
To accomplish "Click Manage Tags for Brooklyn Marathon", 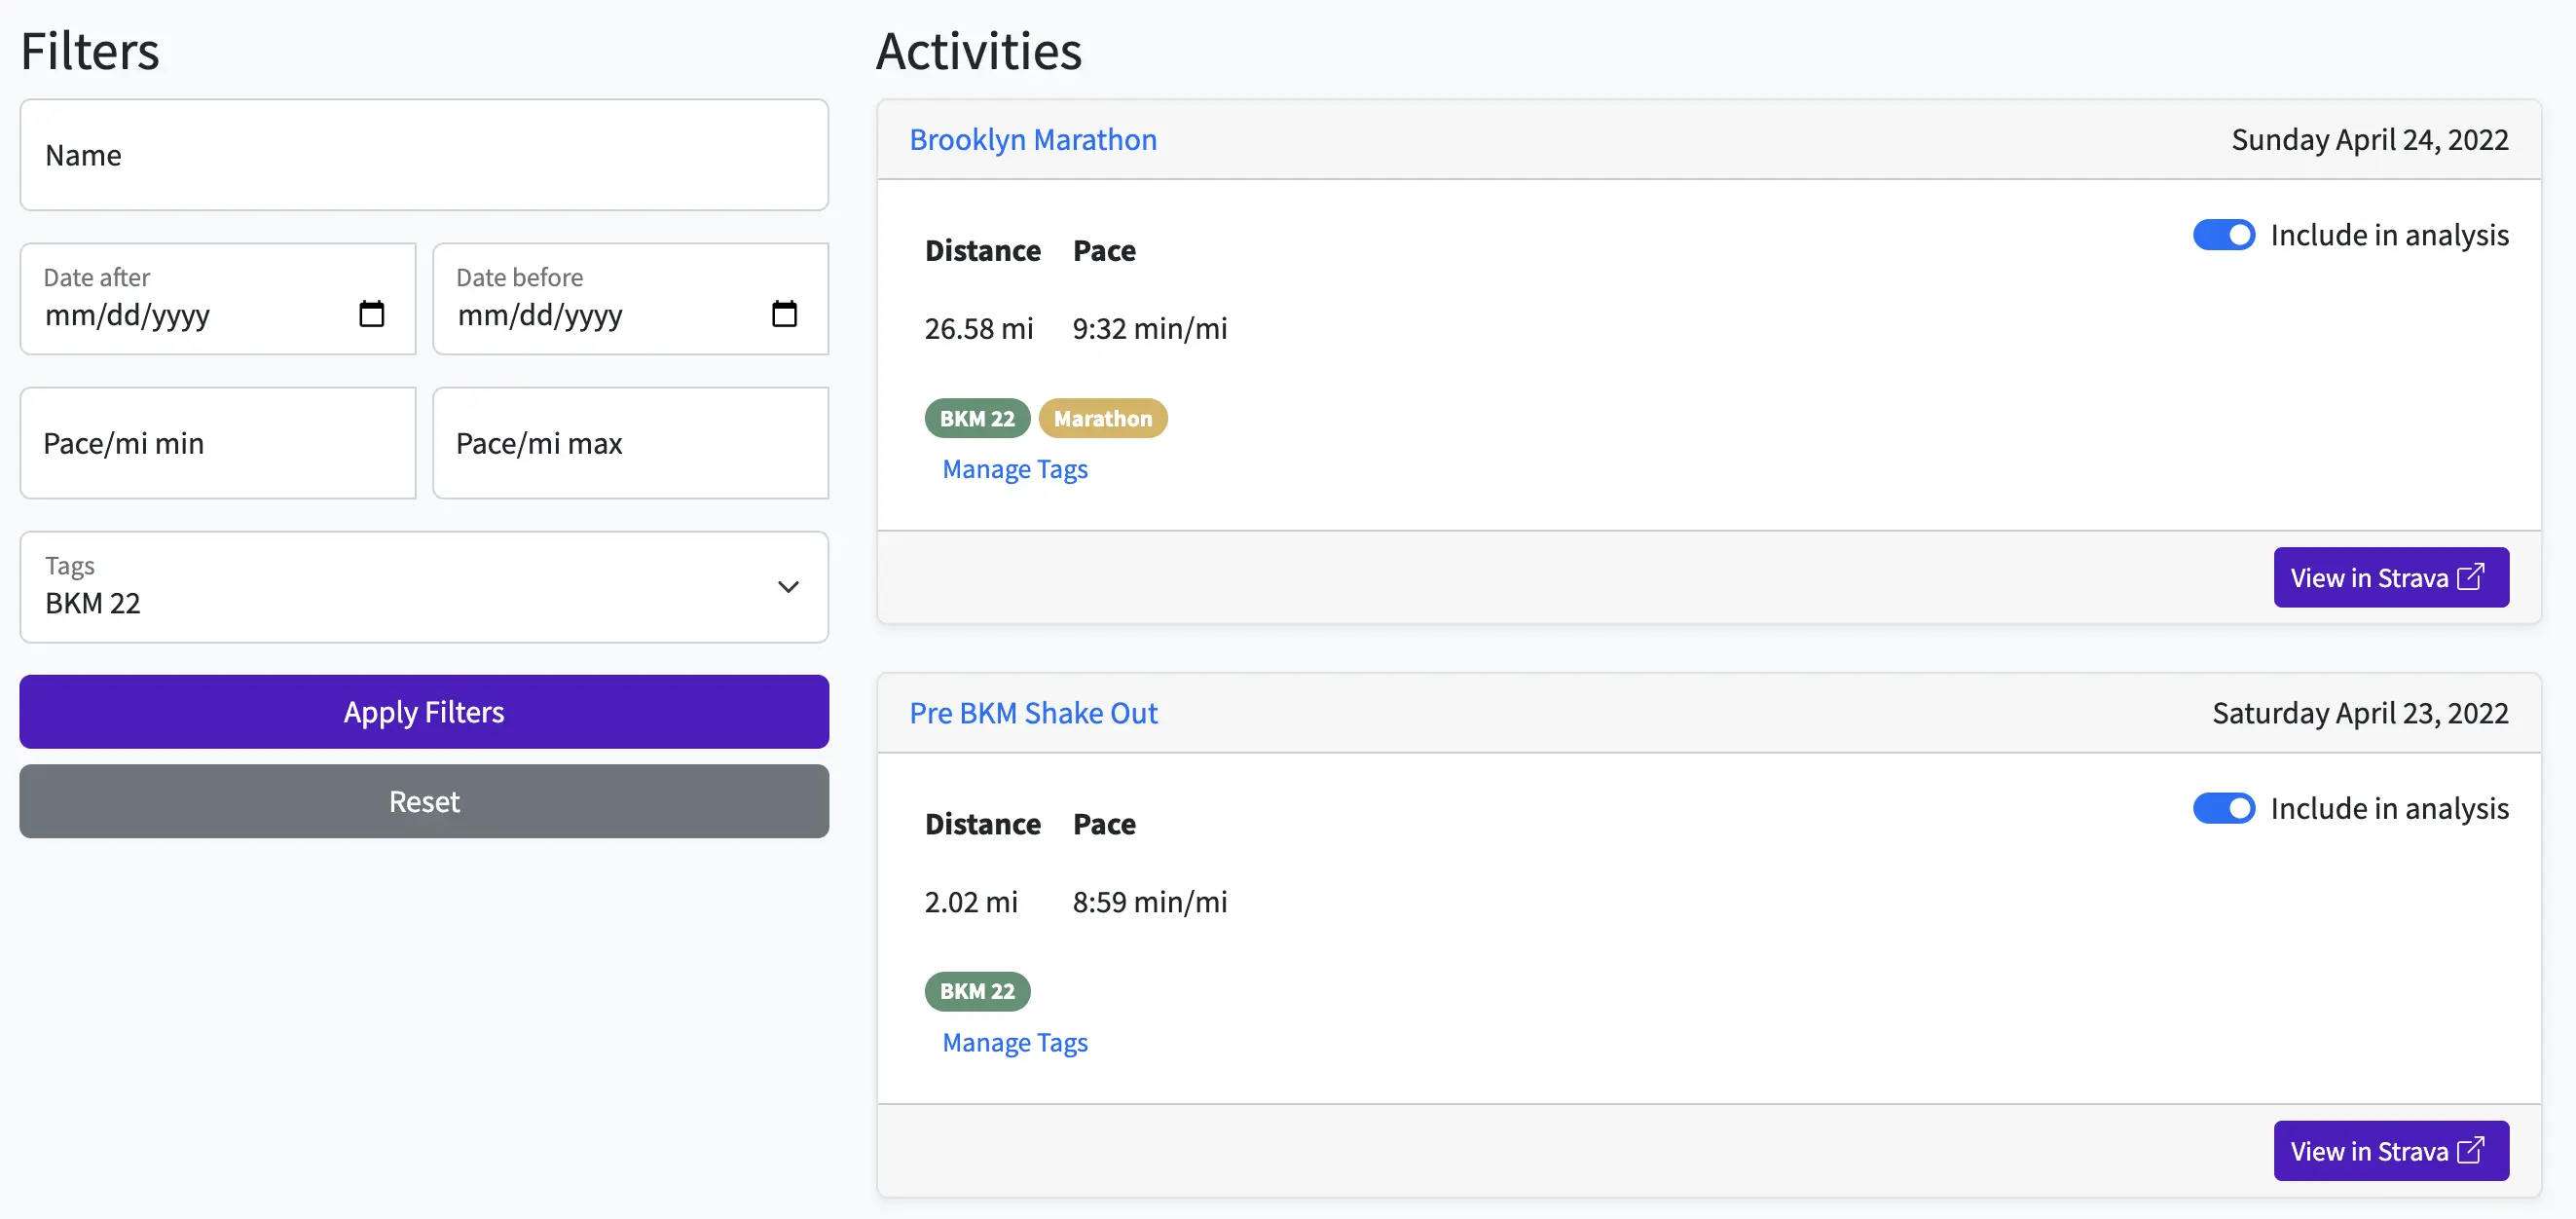I will pyautogui.click(x=1015, y=469).
